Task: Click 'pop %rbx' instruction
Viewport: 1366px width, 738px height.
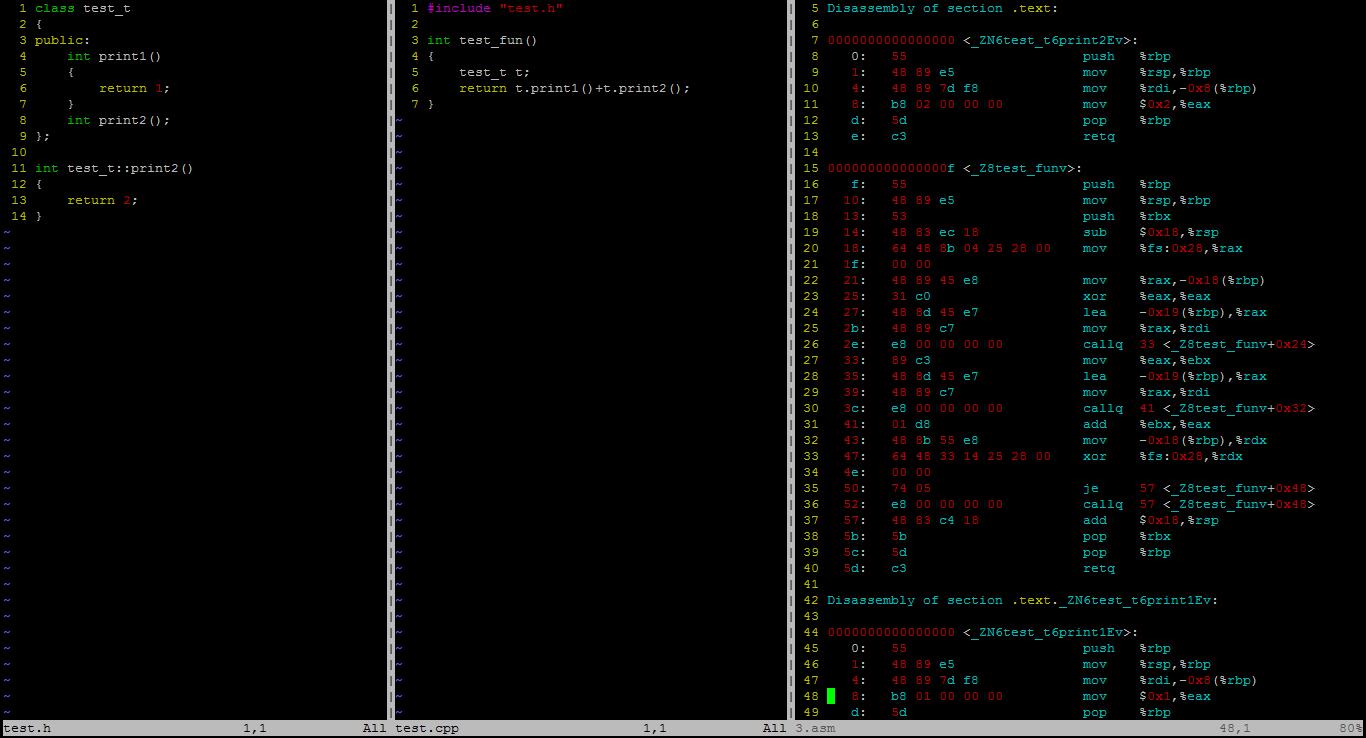Action: click(x=1126, y=536)
